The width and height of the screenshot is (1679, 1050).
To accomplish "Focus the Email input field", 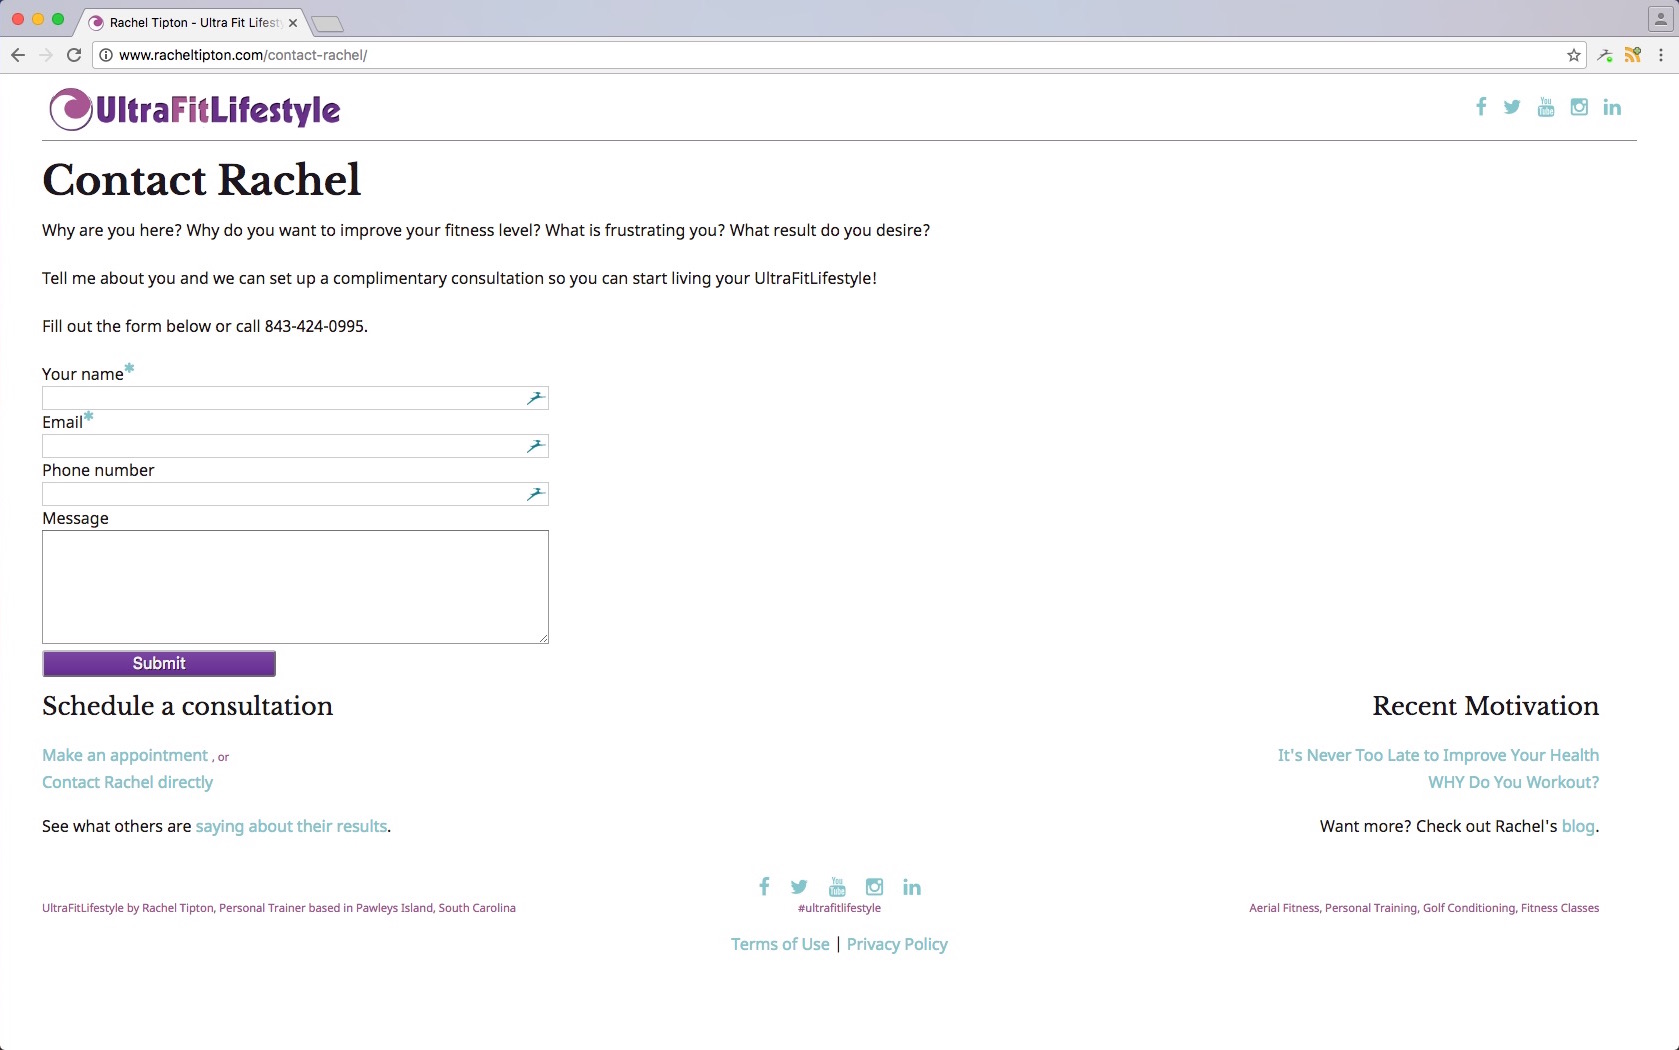I will tap(295, 446).
